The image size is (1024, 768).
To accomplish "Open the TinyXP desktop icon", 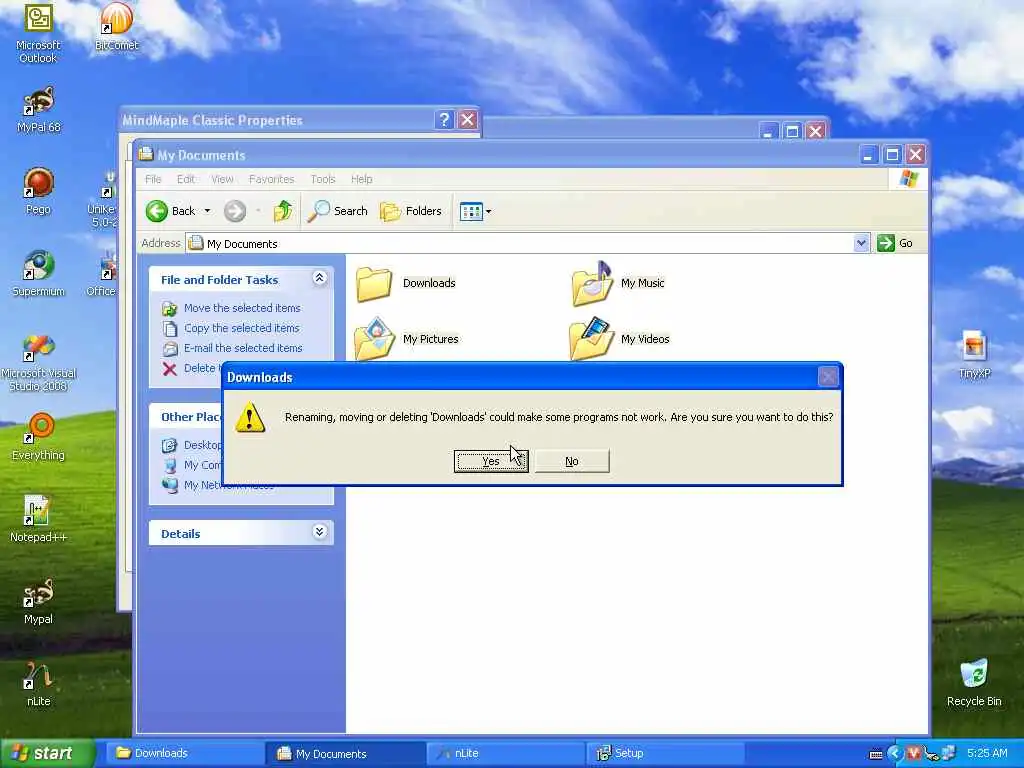I will [974, 355].
